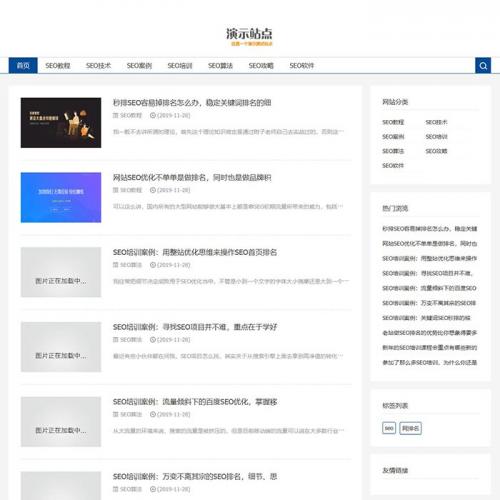Select SEO教程 in 网站分类 sidebar
Screen dimensions: 500x500
(x=393, y=122)
